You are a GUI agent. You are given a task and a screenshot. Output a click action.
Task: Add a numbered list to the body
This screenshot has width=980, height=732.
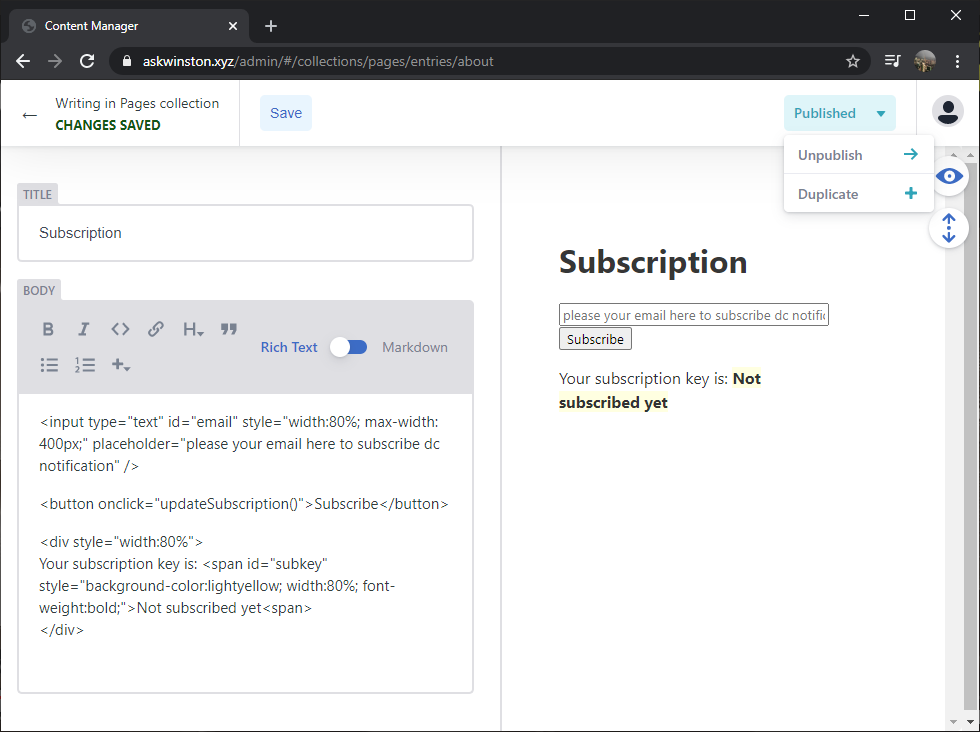pos(85,364)
